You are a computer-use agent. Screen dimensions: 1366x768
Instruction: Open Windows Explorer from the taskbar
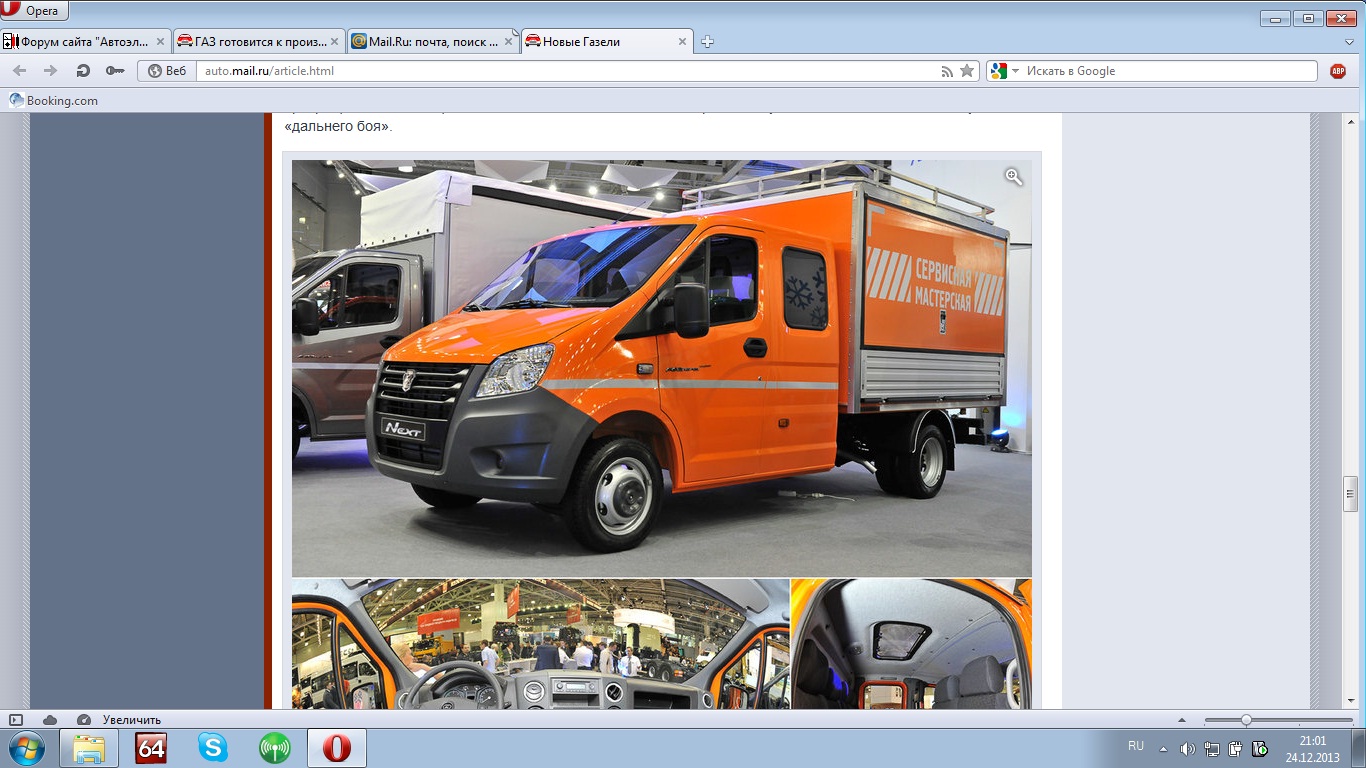(x=89, y=748)
